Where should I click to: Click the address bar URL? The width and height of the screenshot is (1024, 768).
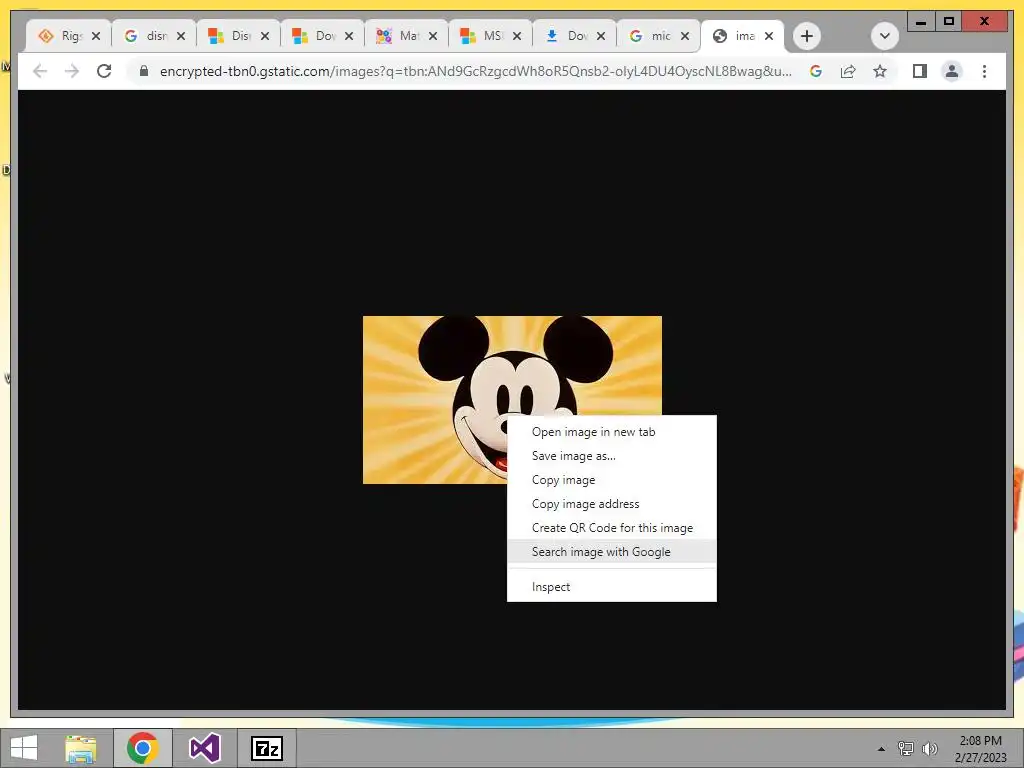tap(475, 71)
